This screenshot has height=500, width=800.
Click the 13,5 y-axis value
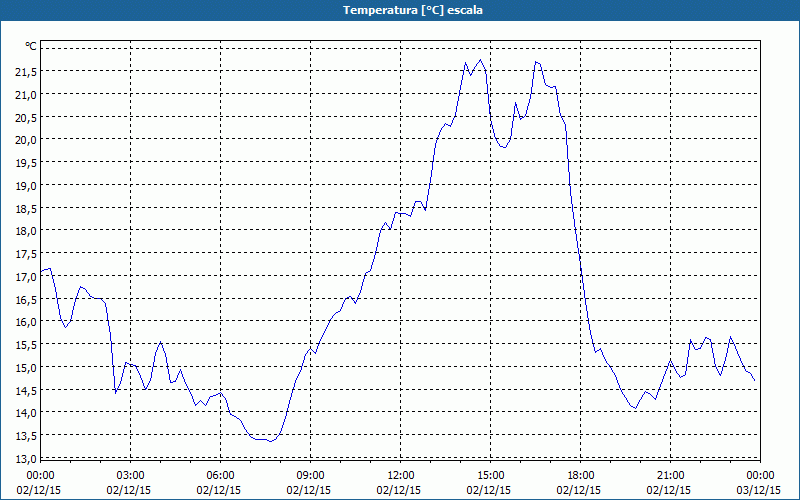click(x=26, y=436)
